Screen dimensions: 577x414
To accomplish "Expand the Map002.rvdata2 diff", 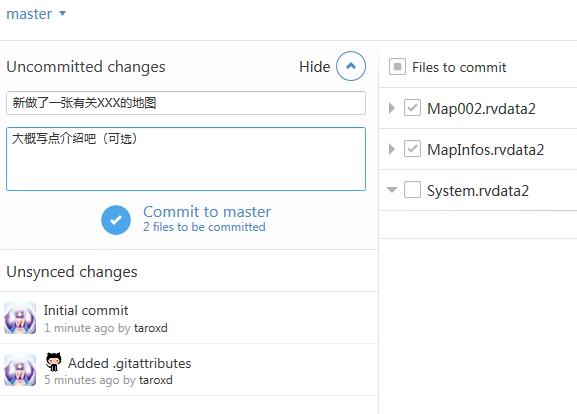I will tap(392, 108).
